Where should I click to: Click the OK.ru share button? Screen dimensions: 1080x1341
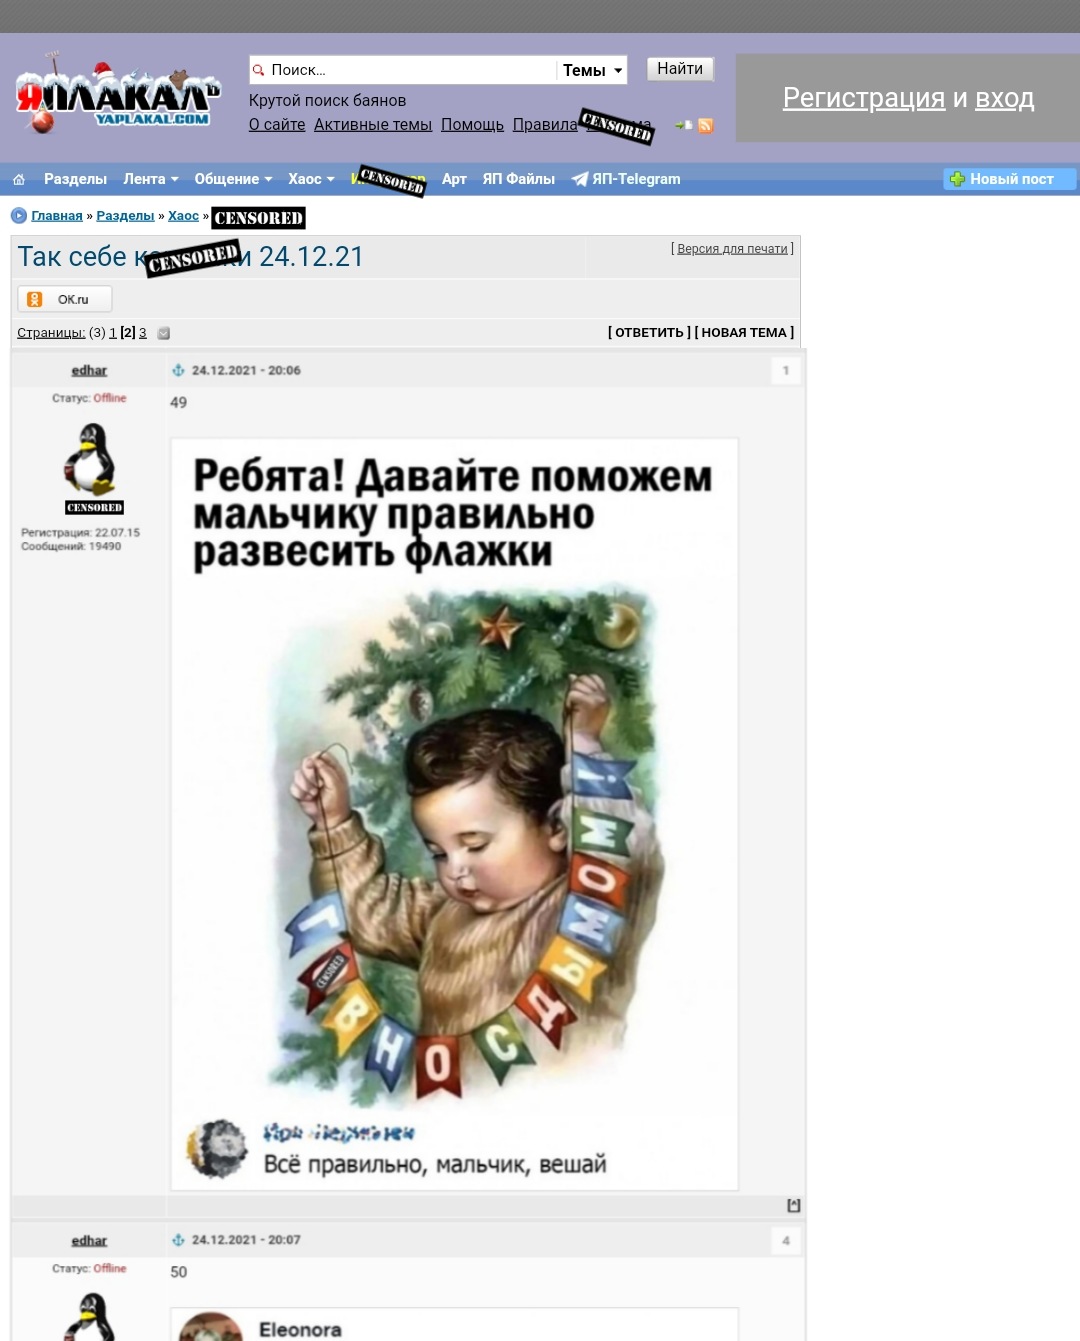point(64,299)
